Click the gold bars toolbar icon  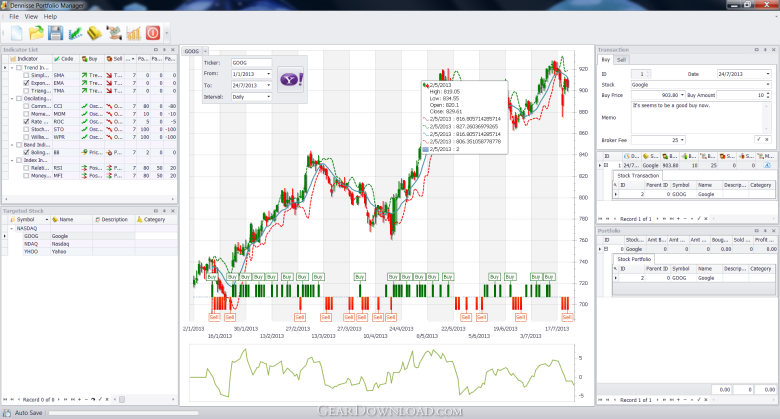[95, 33]
